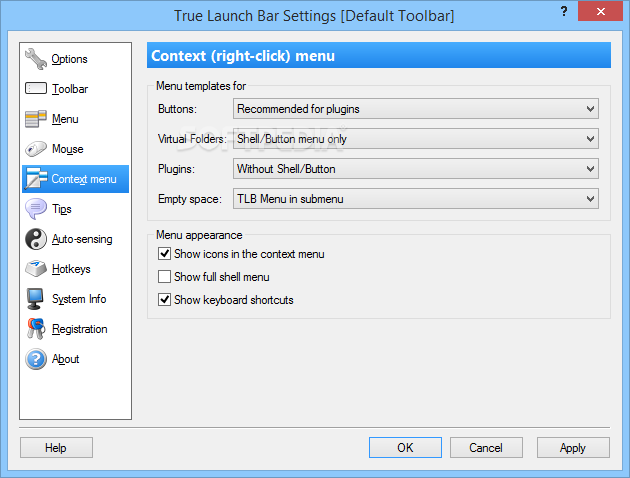Click the title bar help question mark

point(564,11)
